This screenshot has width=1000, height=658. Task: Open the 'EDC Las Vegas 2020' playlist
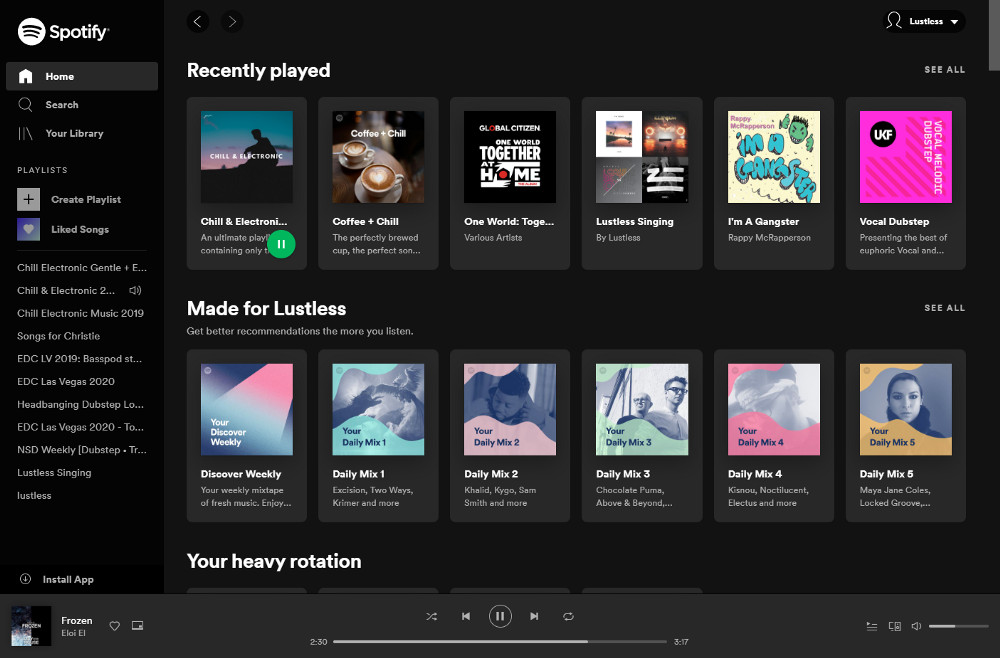tap(66, 382)
